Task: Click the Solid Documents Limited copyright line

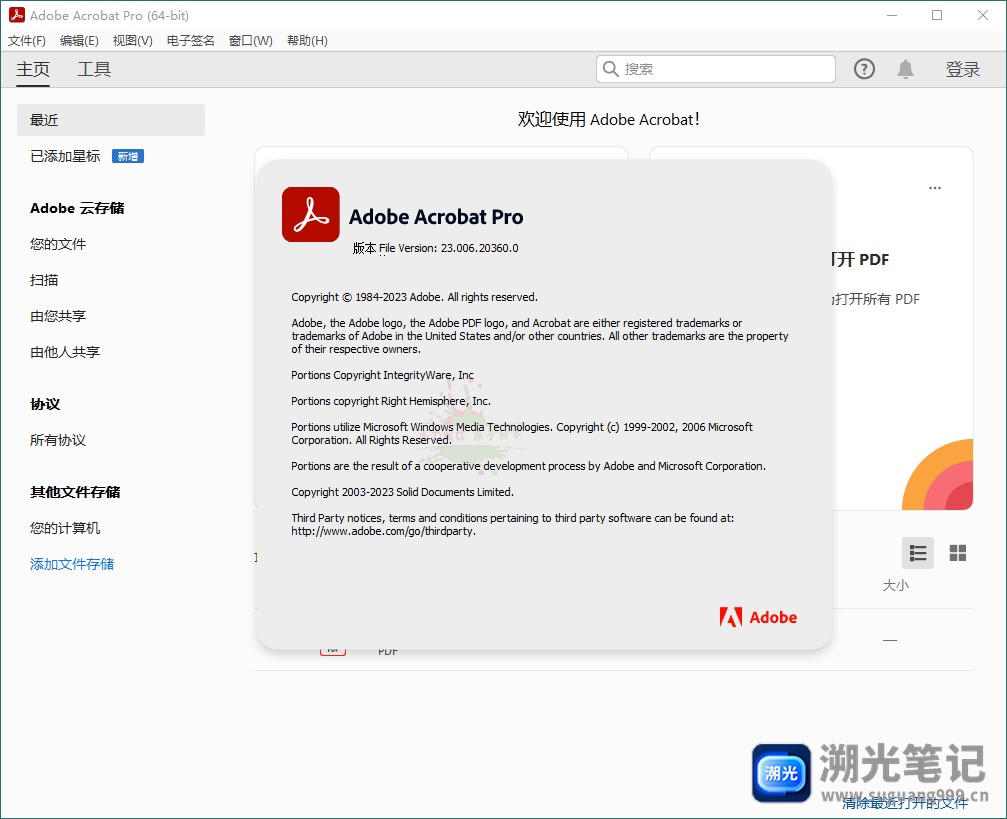Action: coord(402,492)
